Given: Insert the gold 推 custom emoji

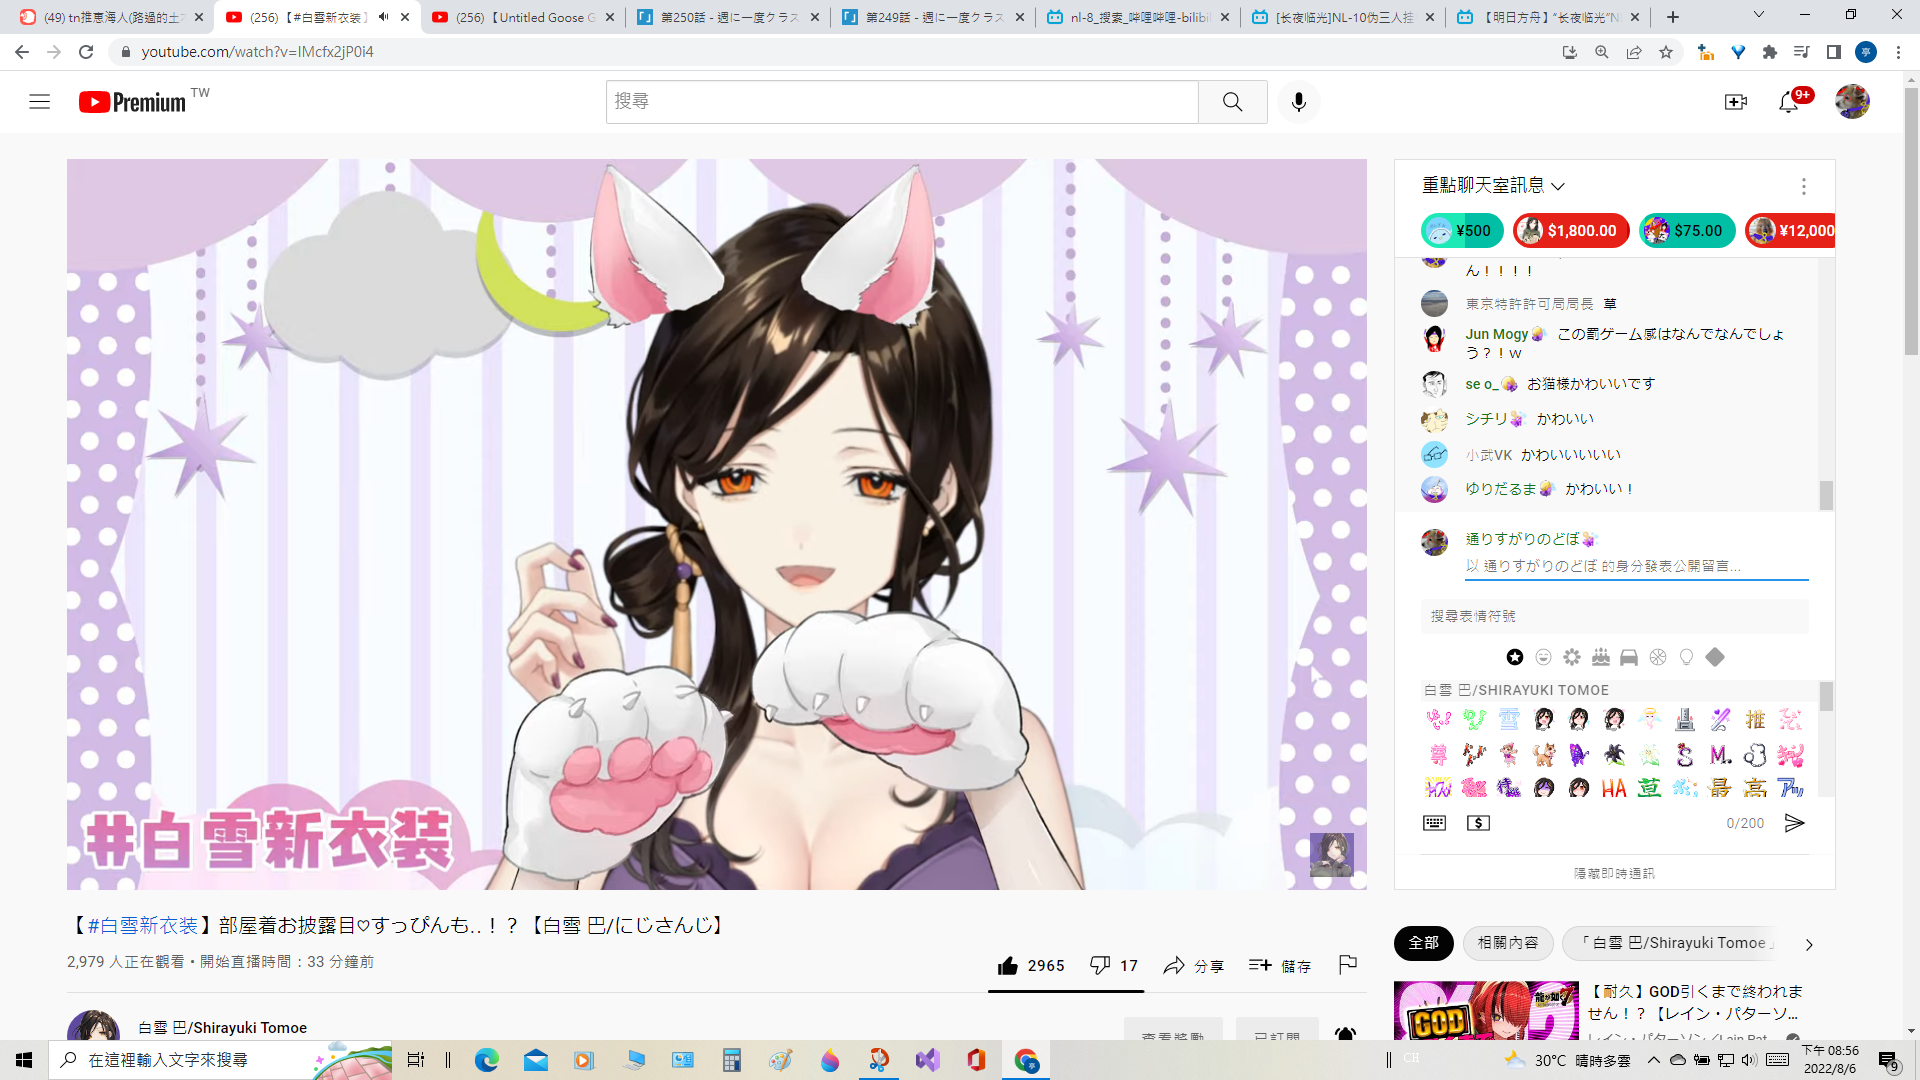Looking at the screenshot, I should (1755, 719).
